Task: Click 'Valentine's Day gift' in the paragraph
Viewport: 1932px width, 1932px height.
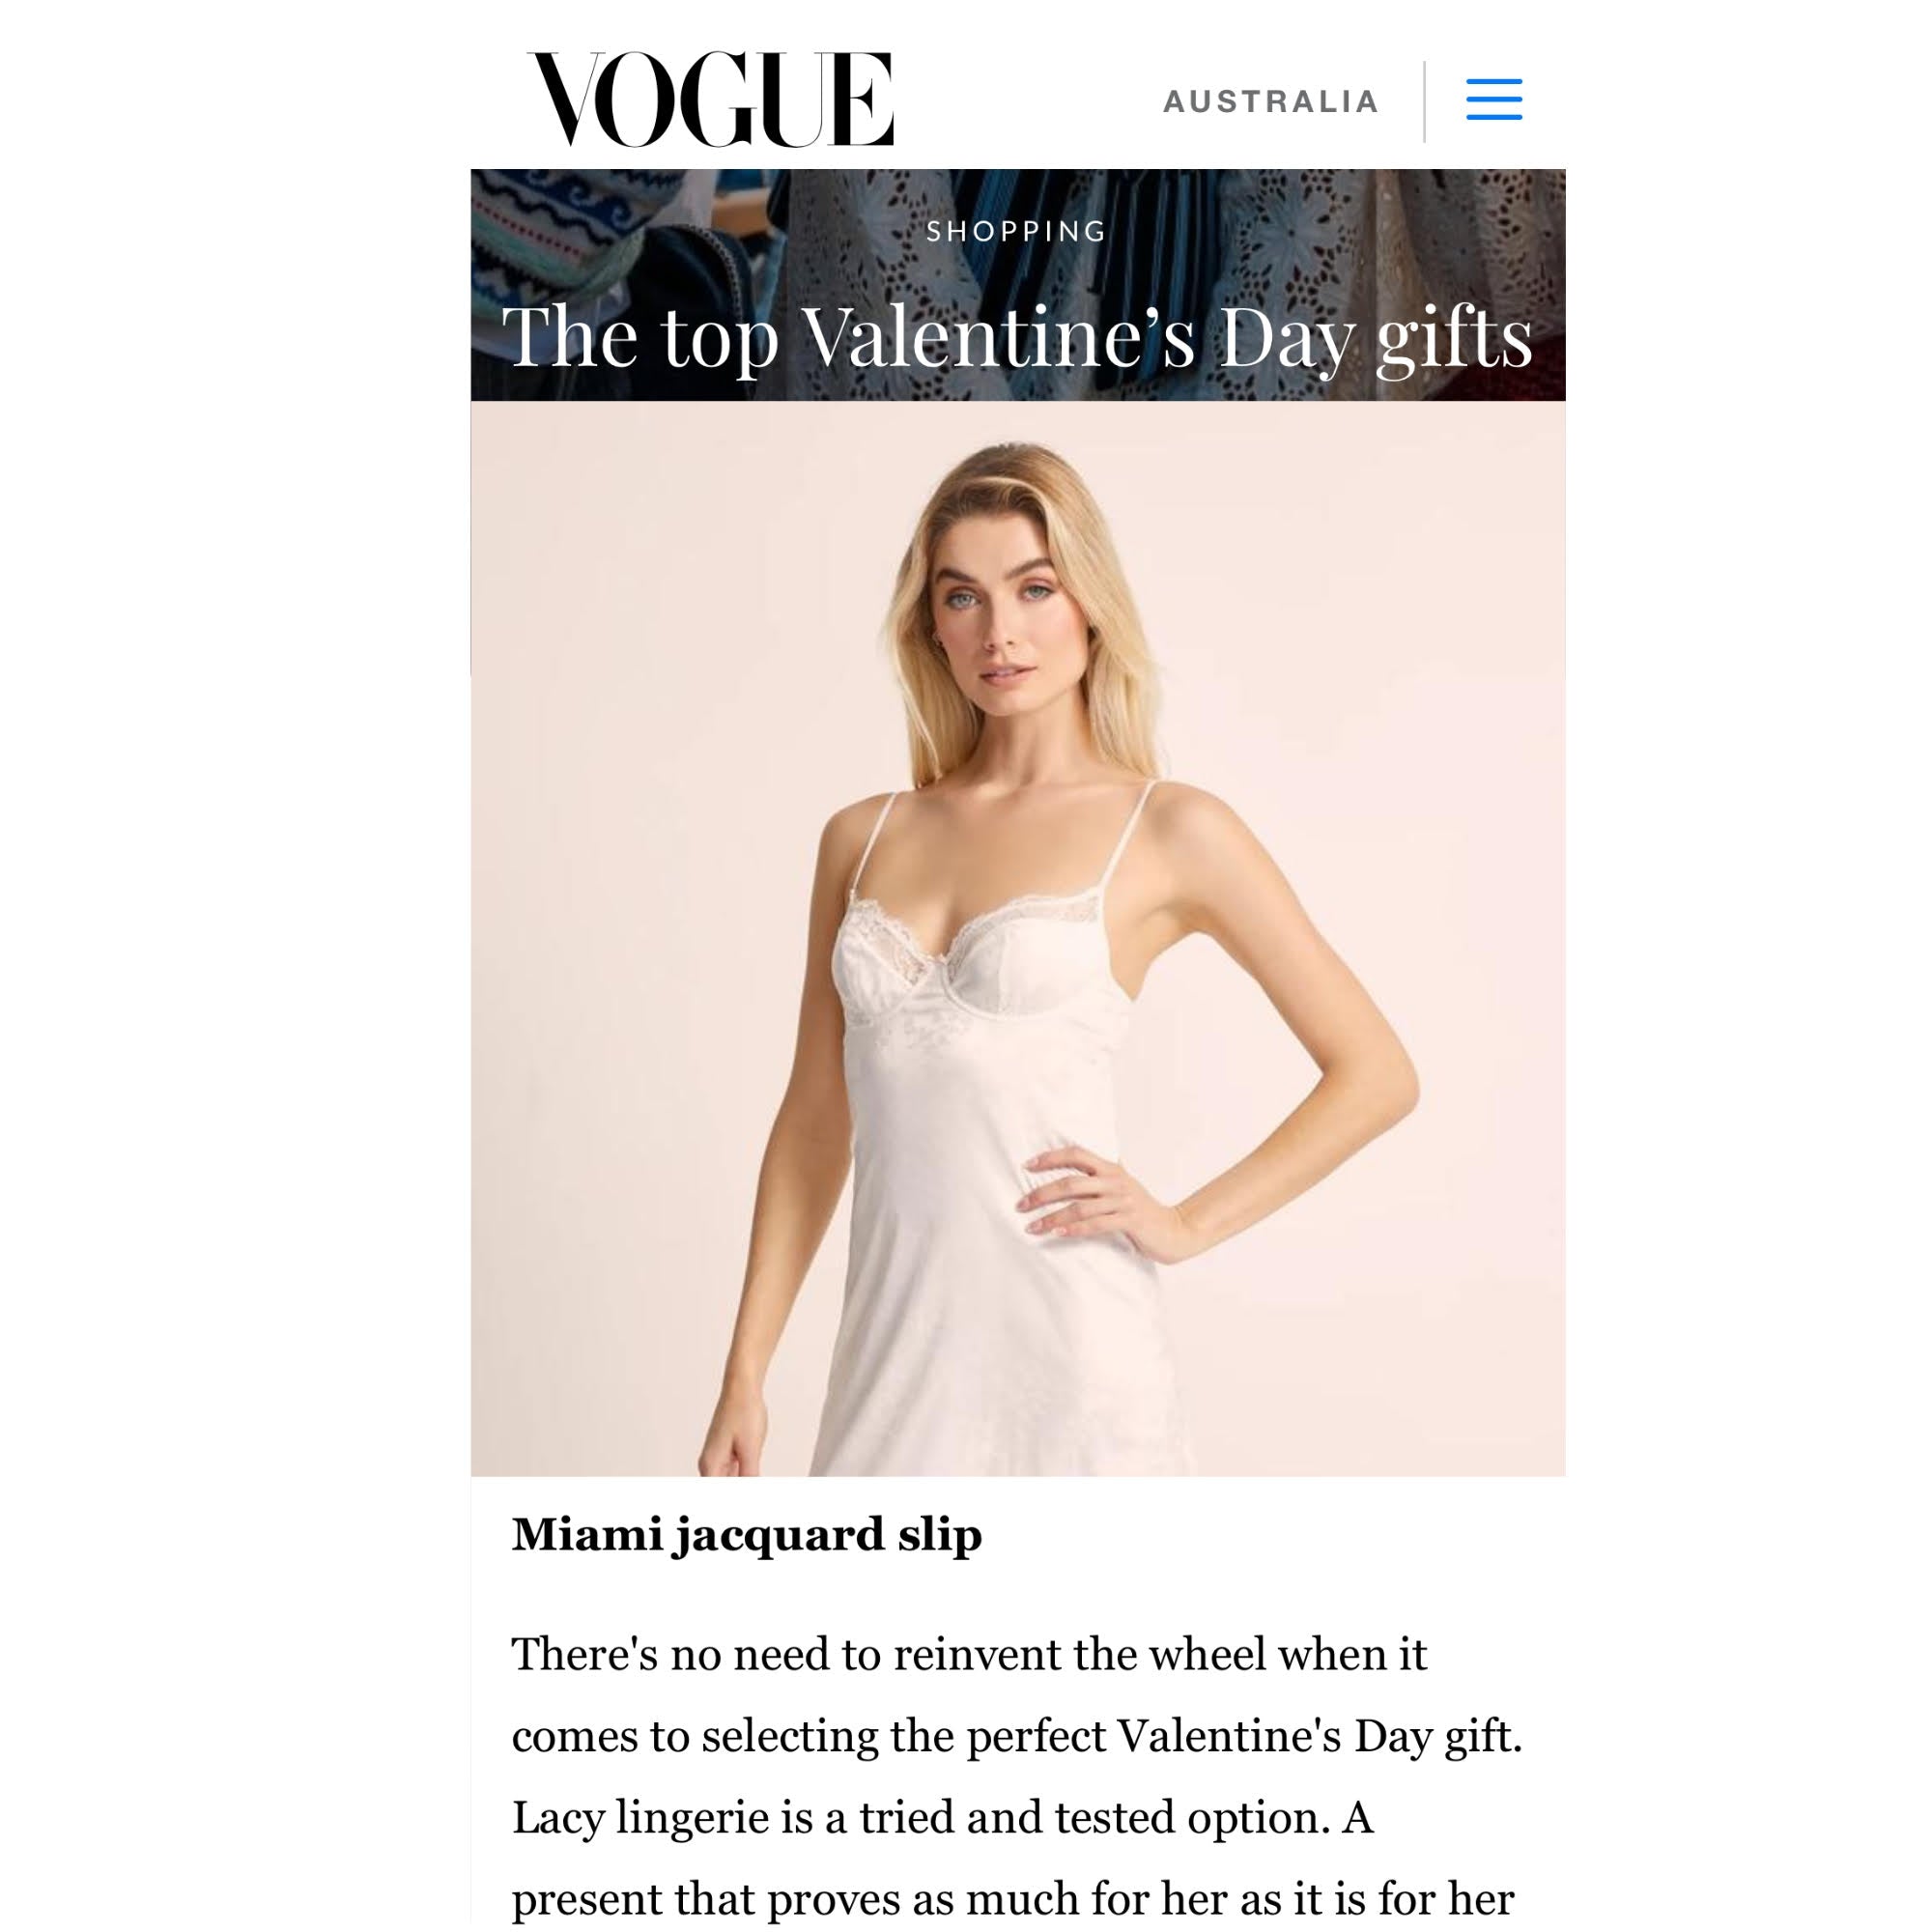Action: click(x=1315, y=1736)
